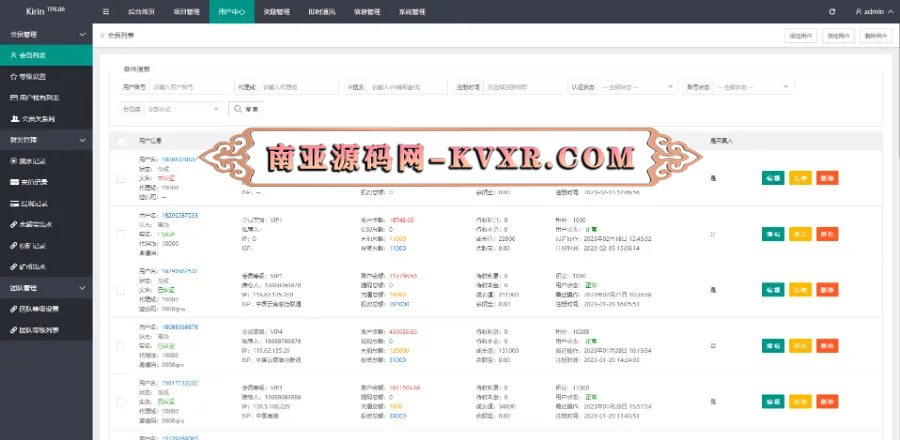Click the magnifier 搜索 search button

(246, 109)
